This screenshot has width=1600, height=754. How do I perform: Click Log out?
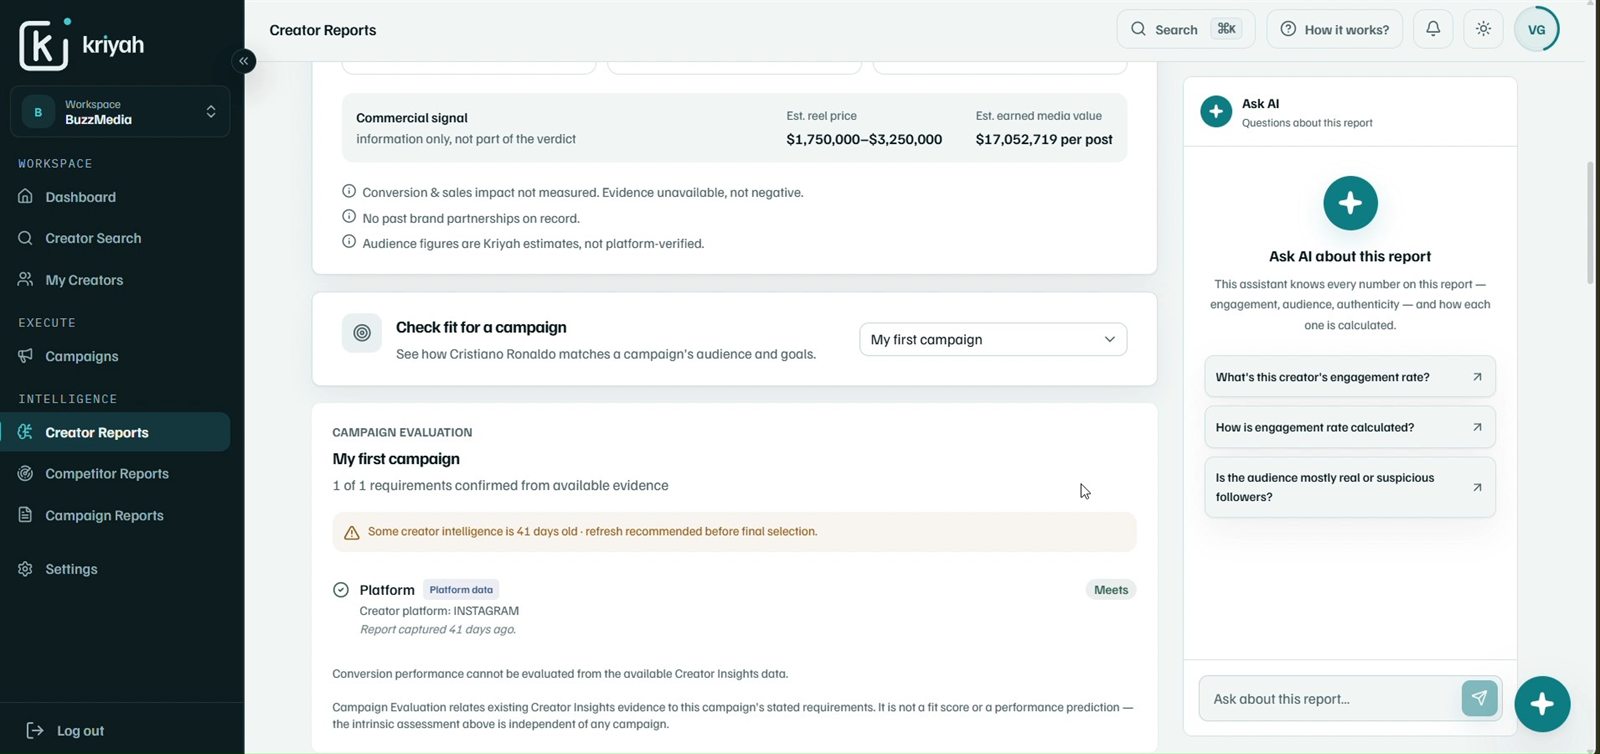pyautogui.click(x=66, y=731)
